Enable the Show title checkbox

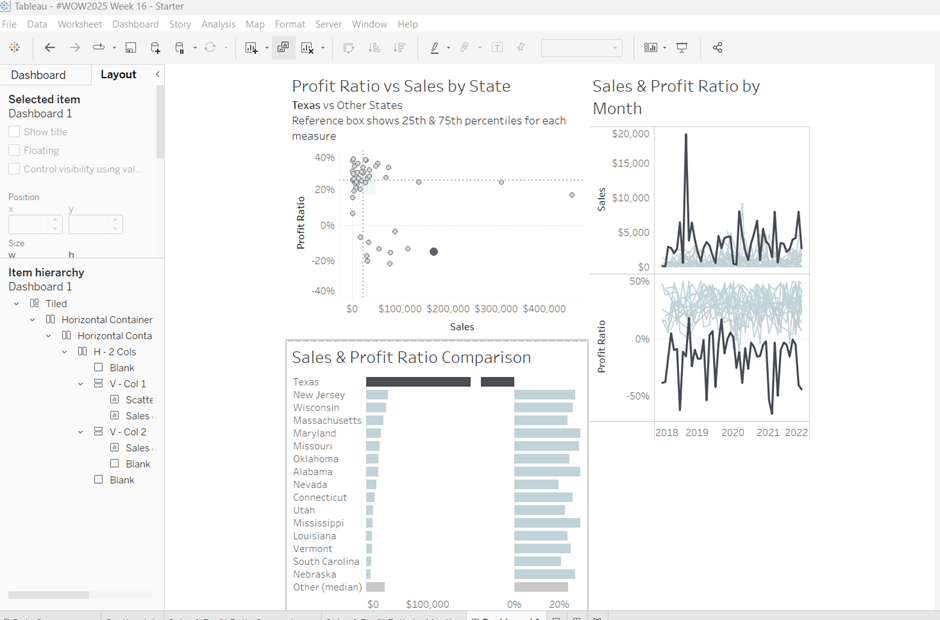point(14,132)
